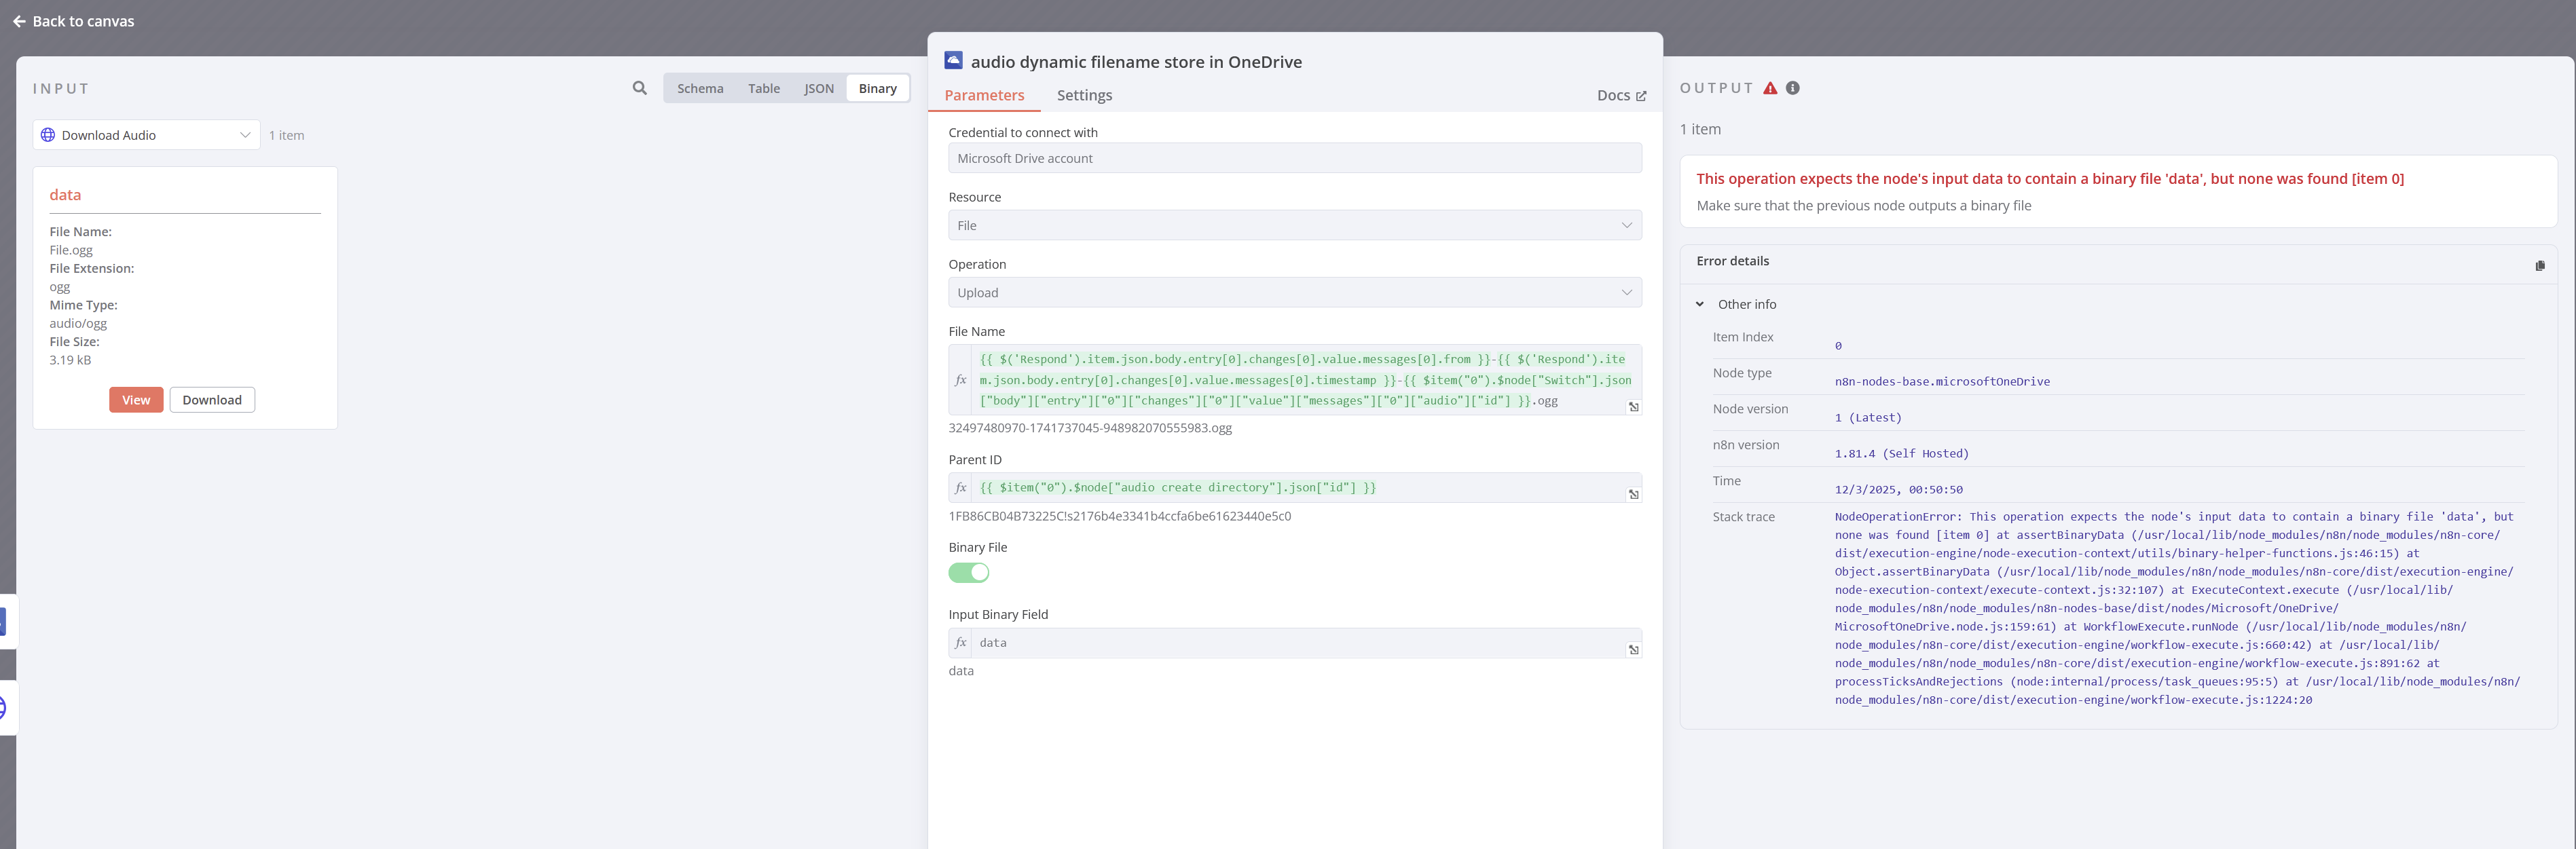Click the output info circle icon
2576x849 pixels.
(1792, 88)
